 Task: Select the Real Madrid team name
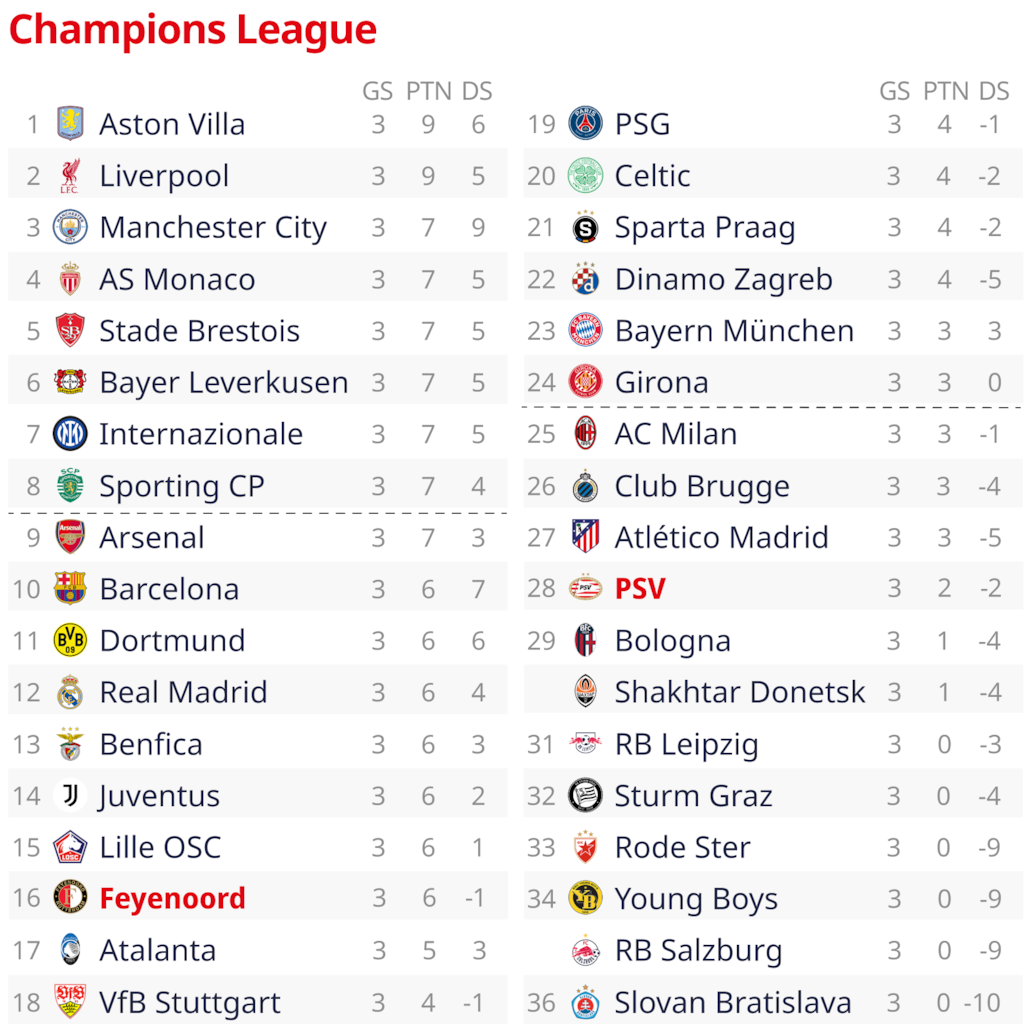tap(183, 692)
